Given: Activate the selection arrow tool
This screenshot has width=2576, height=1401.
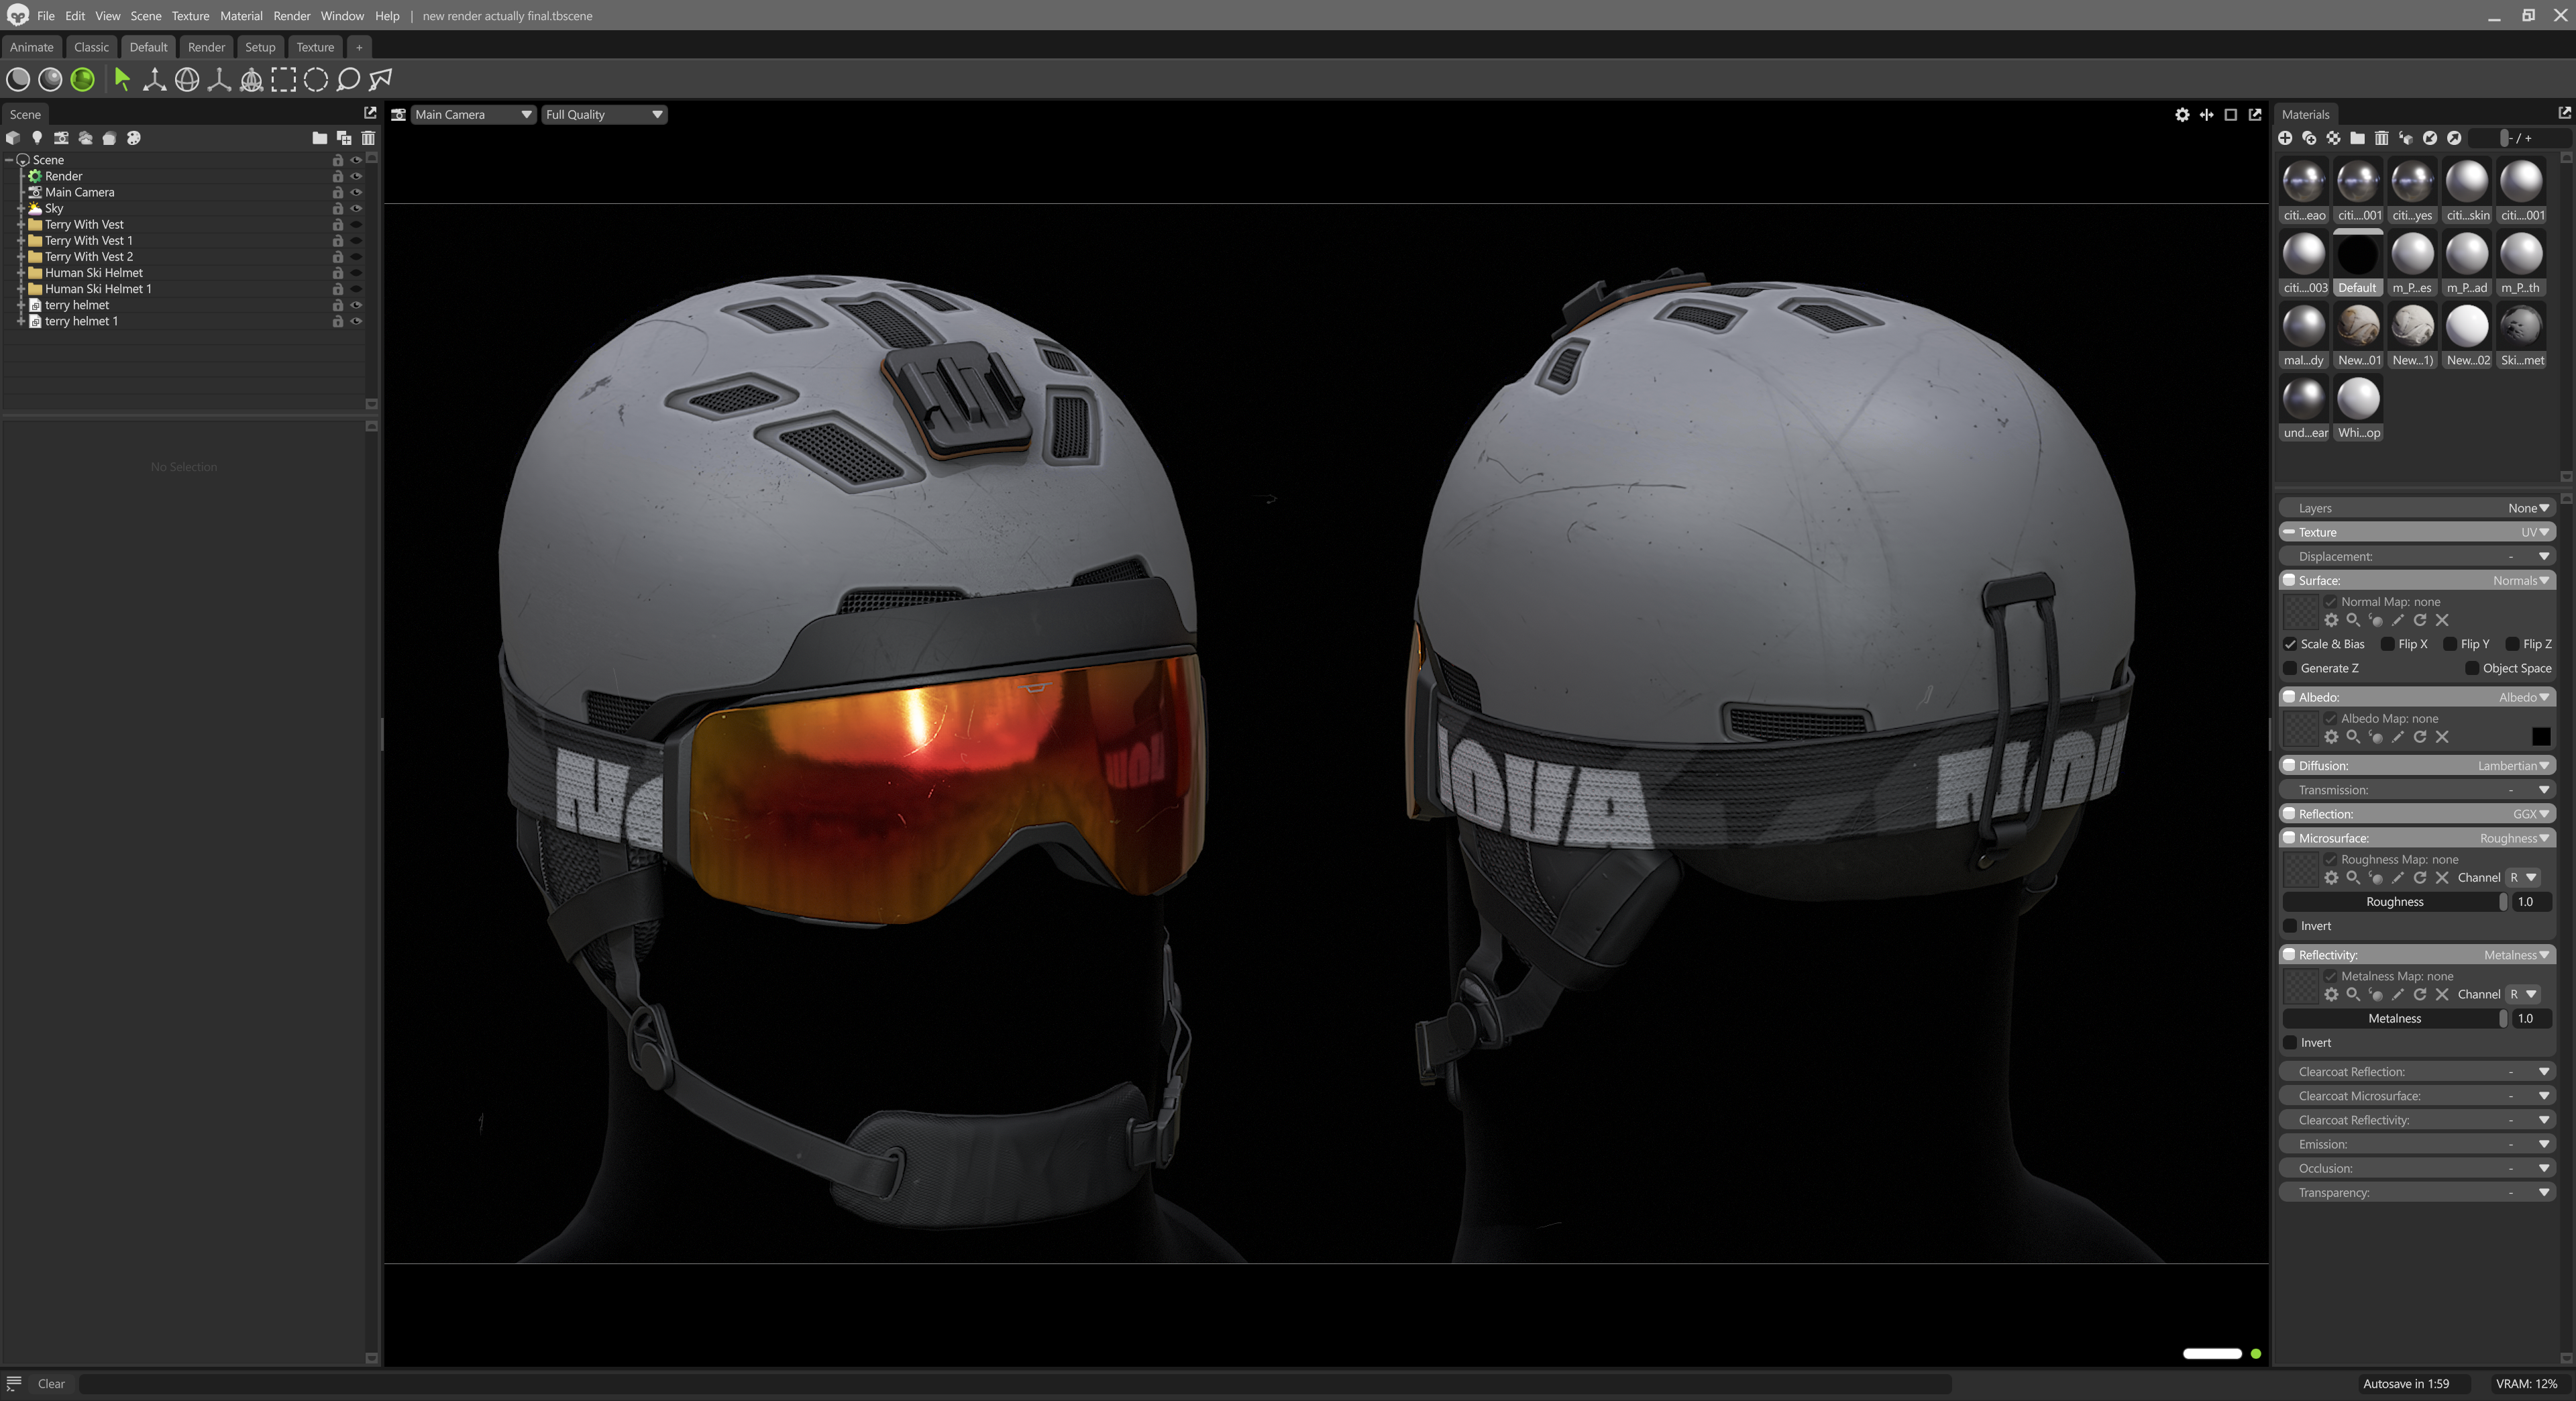Looking at the screenshot, I should (x=122, y=80).
